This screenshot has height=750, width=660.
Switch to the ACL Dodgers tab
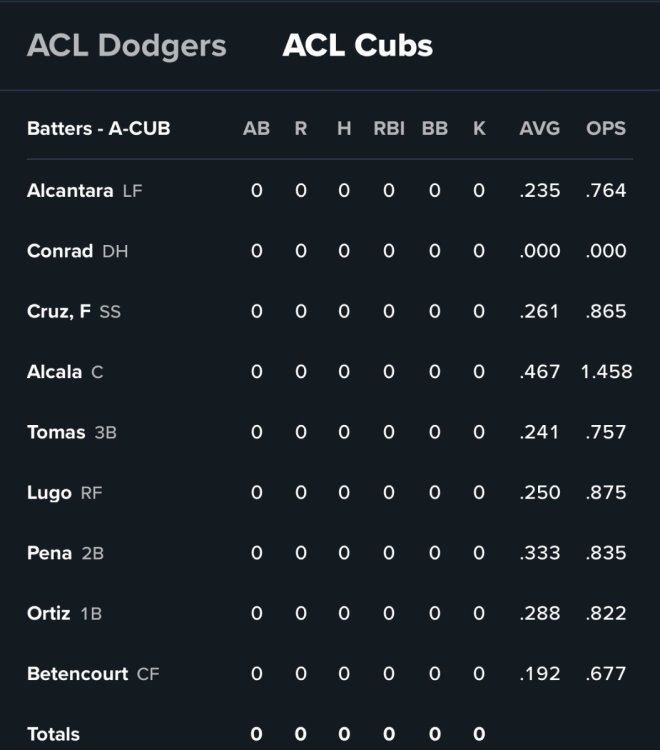coord(127,46)
